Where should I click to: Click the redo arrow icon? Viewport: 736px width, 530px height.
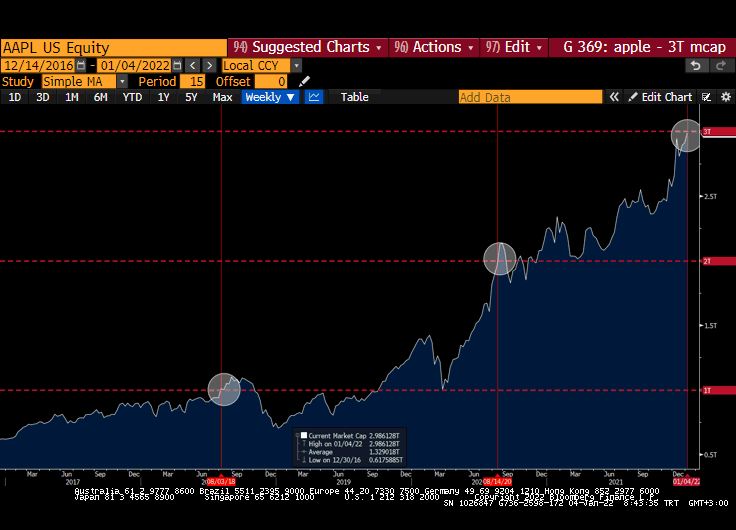(721, 66)
